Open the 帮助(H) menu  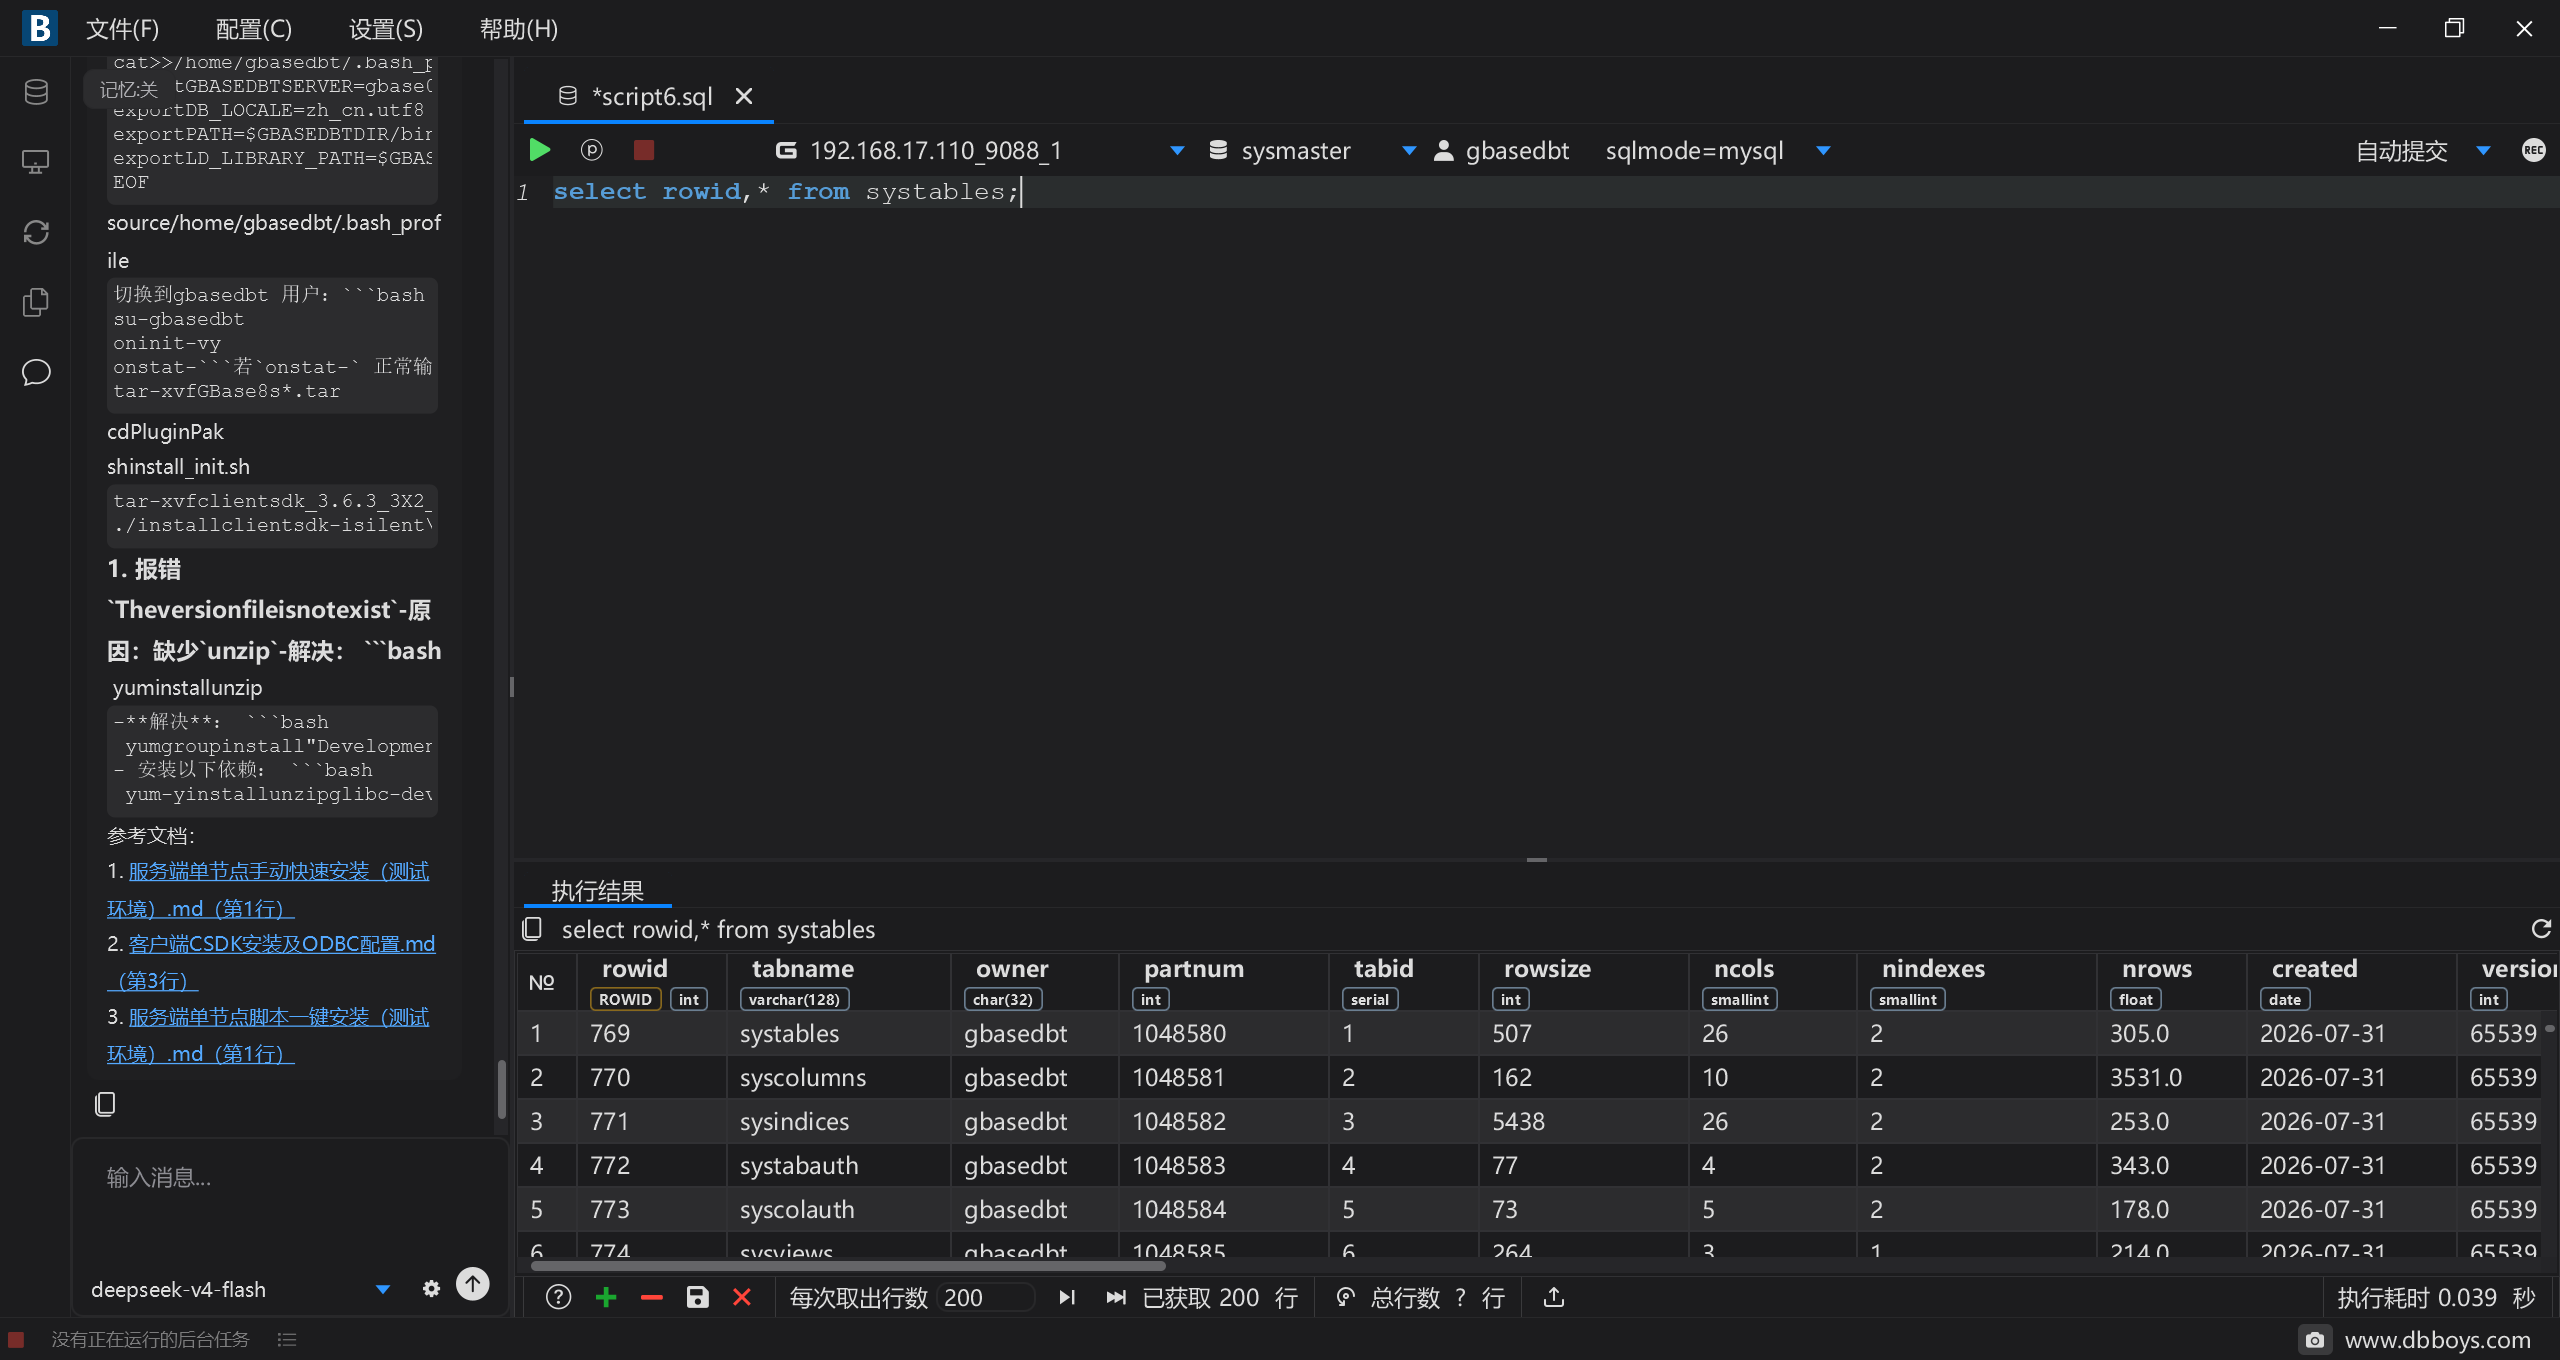(519, 29)
